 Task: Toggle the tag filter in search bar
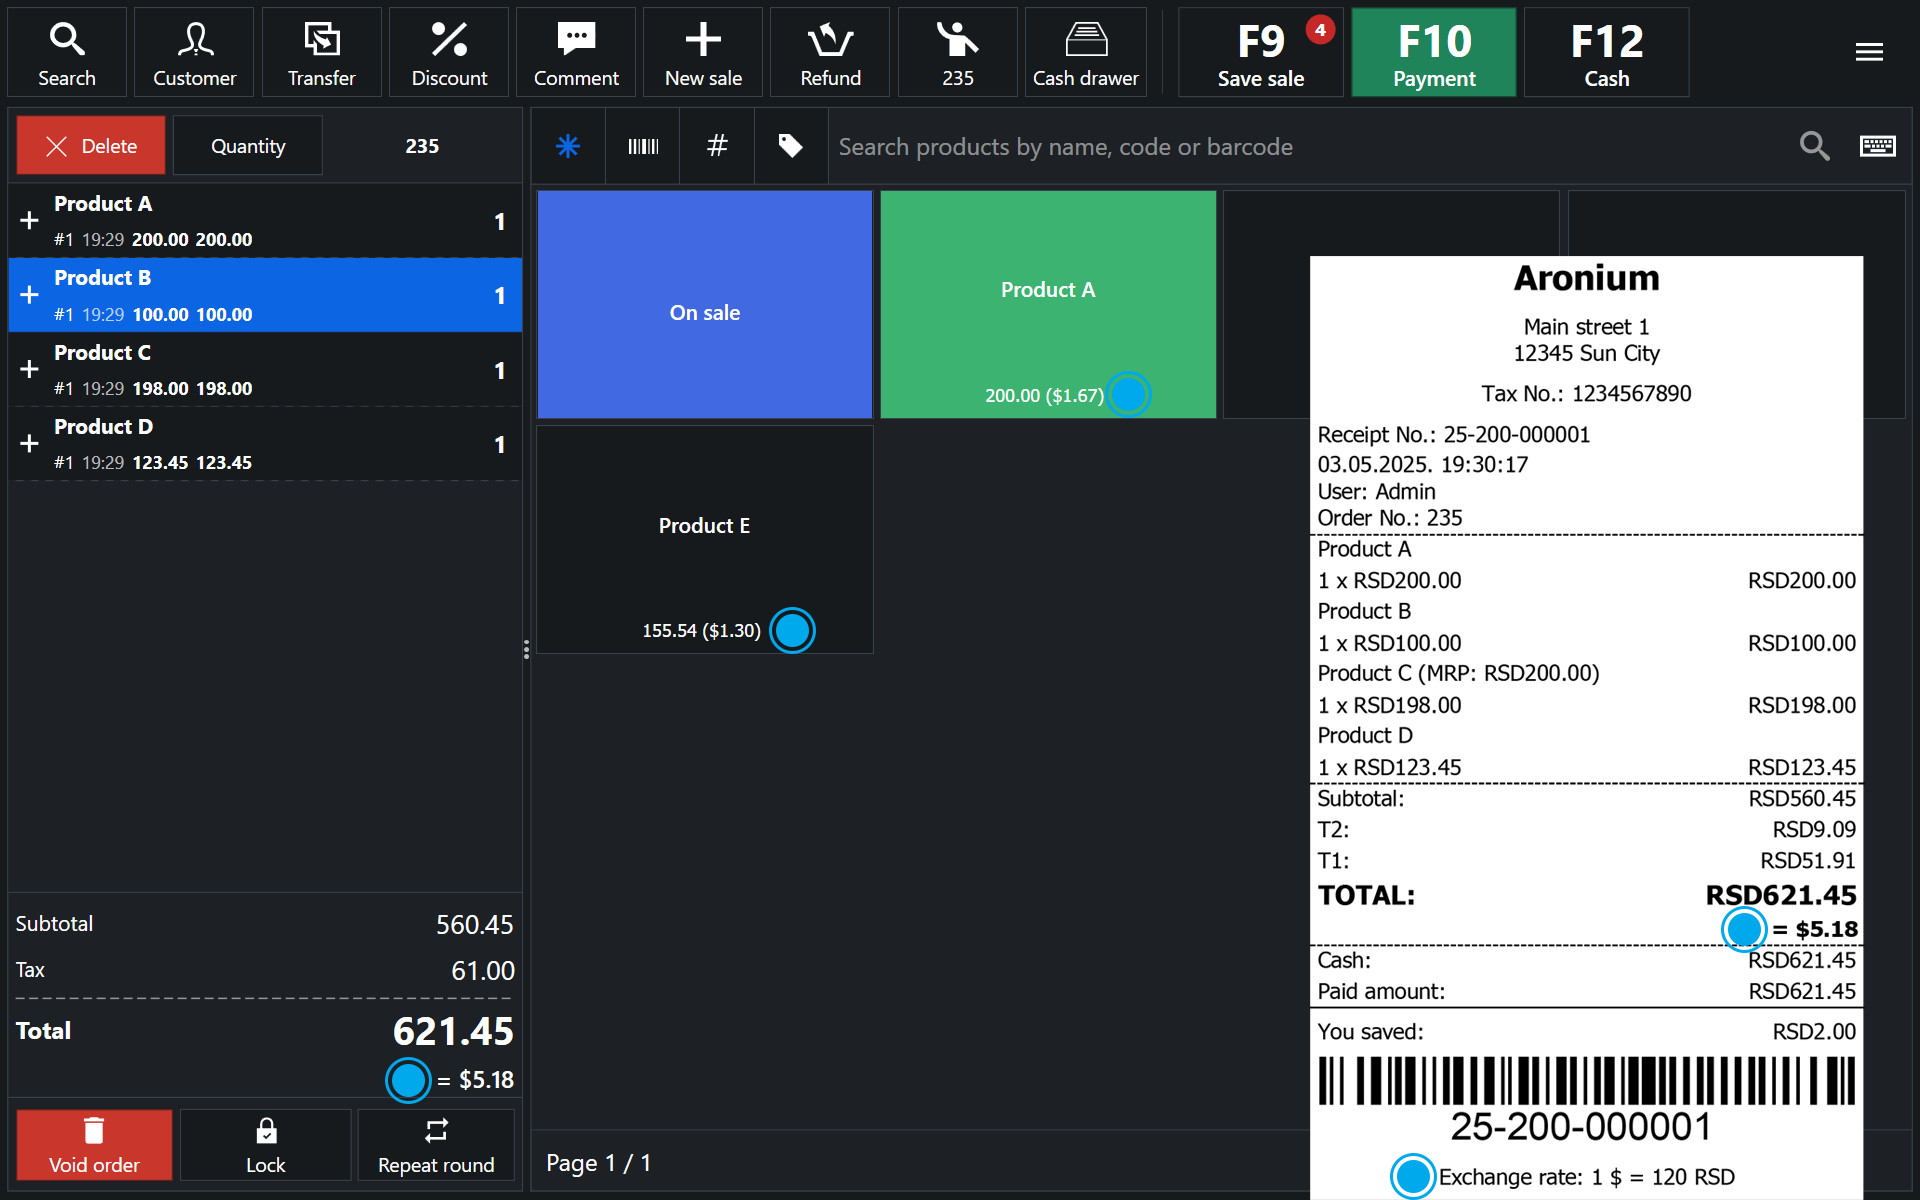(x=790, y=147)
